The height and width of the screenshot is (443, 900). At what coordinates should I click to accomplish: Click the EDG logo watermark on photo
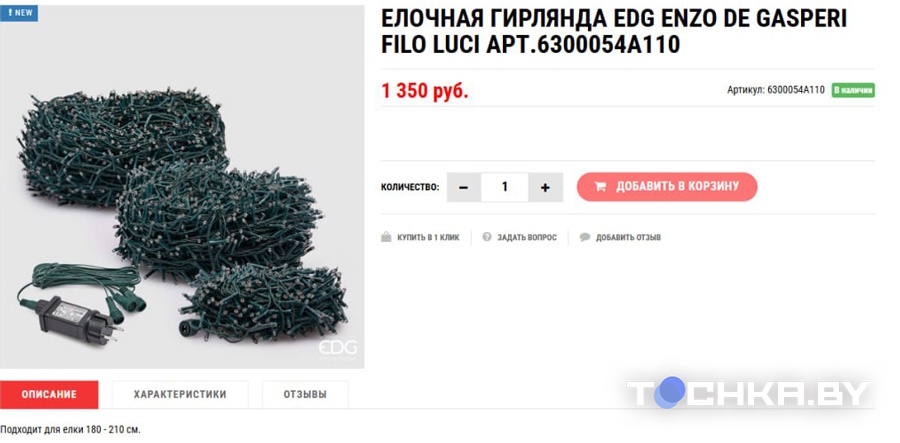[x=338, y=348]
